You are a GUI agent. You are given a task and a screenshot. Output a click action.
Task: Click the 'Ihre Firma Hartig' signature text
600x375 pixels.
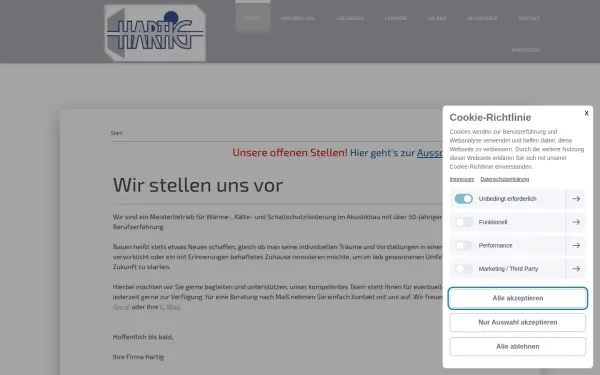[x=138, y=357]
